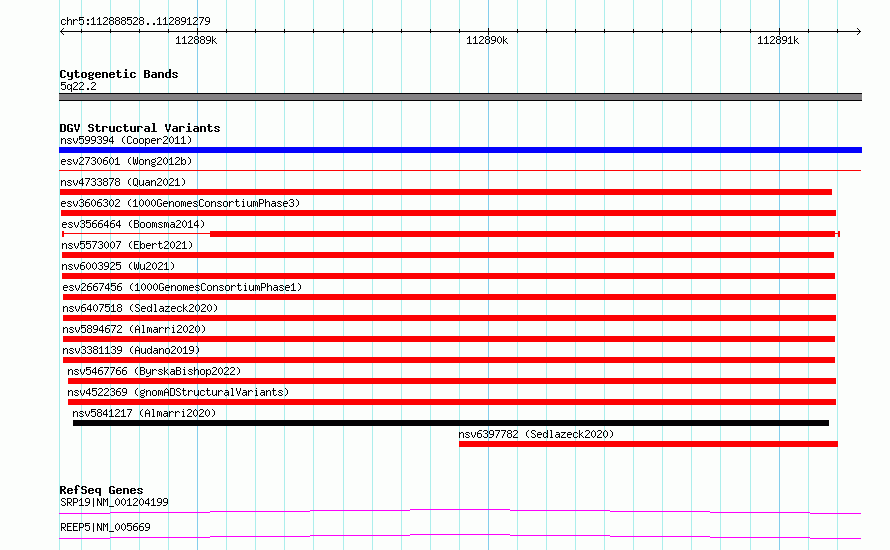Select the short red nsv6397782 variant bar
Image resolution: width=890 pixels, height=550 pixels.
648,444
